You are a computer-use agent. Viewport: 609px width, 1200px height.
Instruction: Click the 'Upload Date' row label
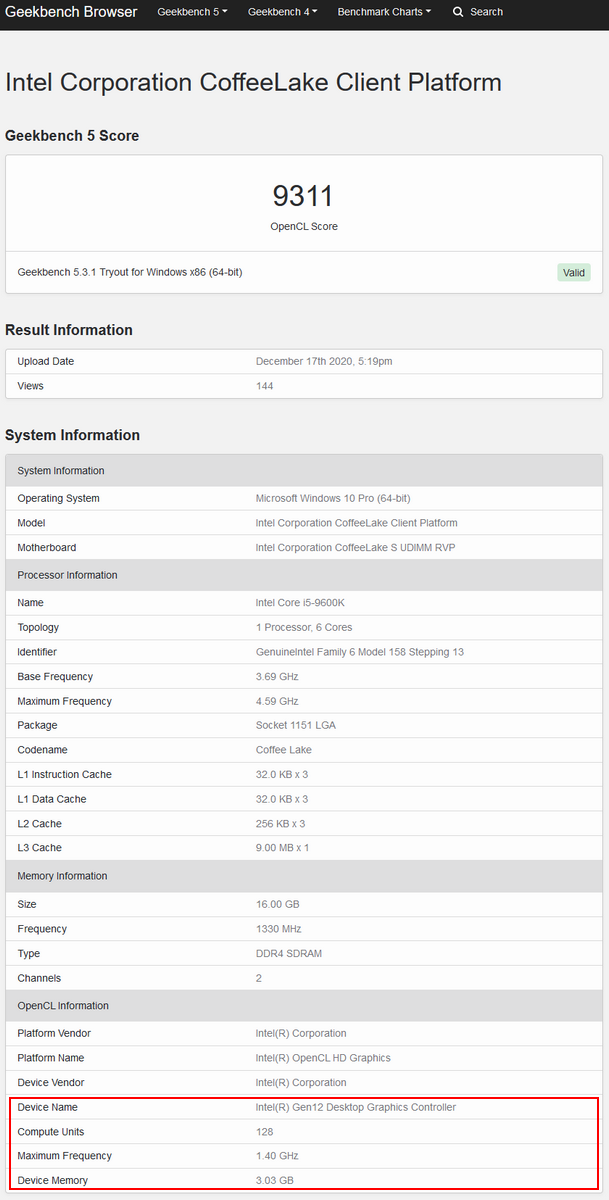pos(46,361)
